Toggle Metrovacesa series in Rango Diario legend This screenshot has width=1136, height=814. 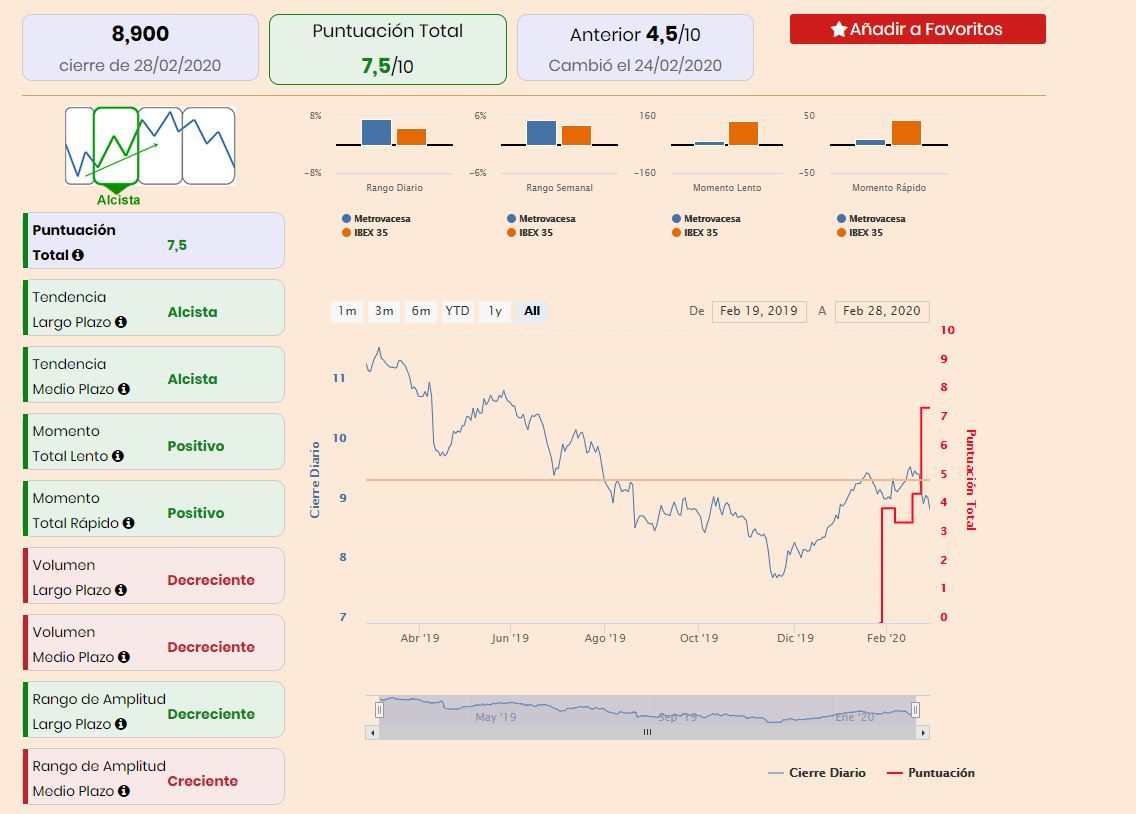pyautogui.click(x=376, y=219)
